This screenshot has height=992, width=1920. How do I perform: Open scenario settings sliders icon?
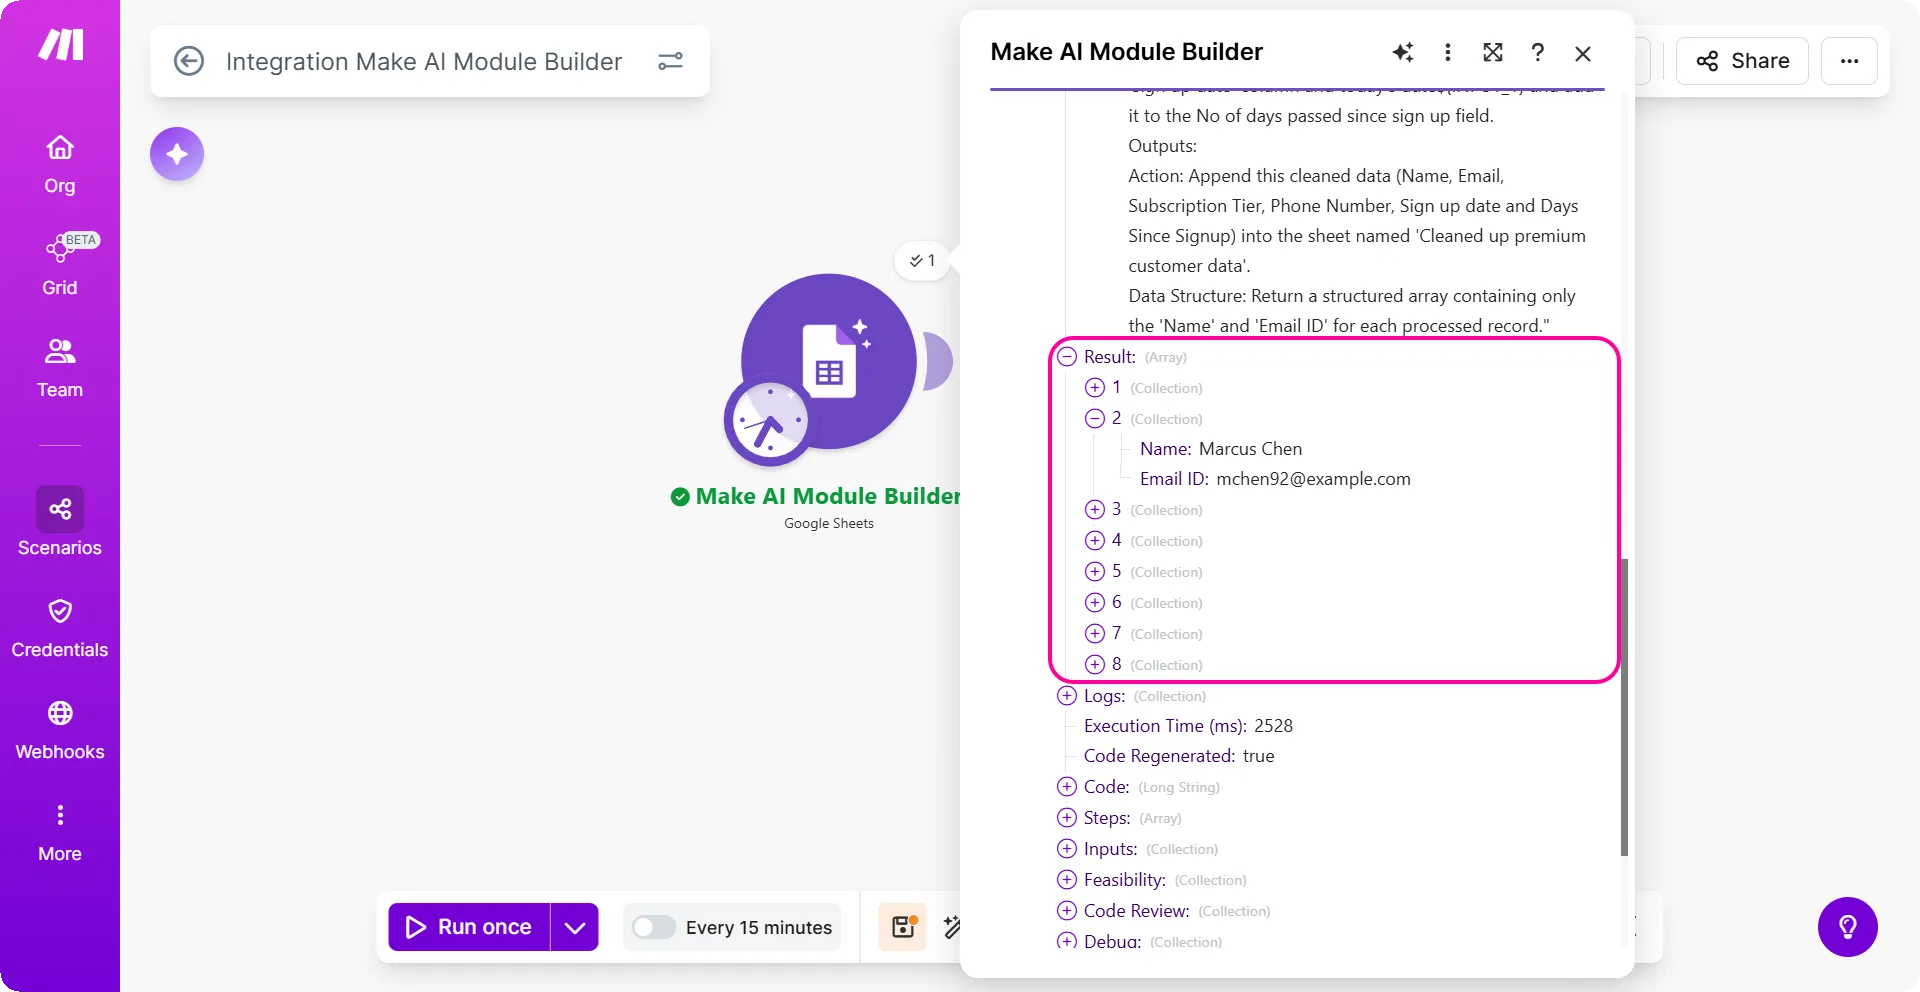click(670, 61)
